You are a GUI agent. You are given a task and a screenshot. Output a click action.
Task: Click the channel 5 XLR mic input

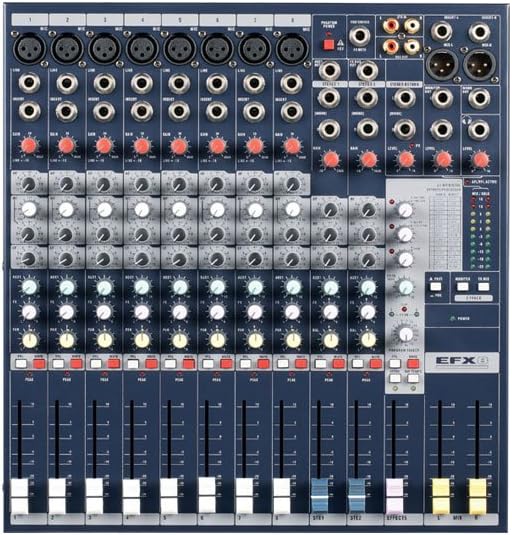pos(179,48)
